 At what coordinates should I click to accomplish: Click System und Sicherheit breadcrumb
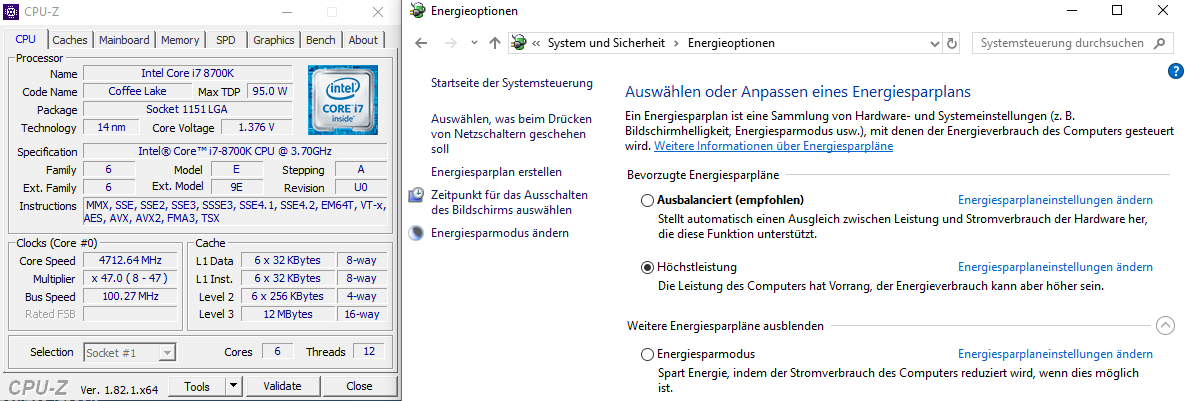click(x=606, y=43)
